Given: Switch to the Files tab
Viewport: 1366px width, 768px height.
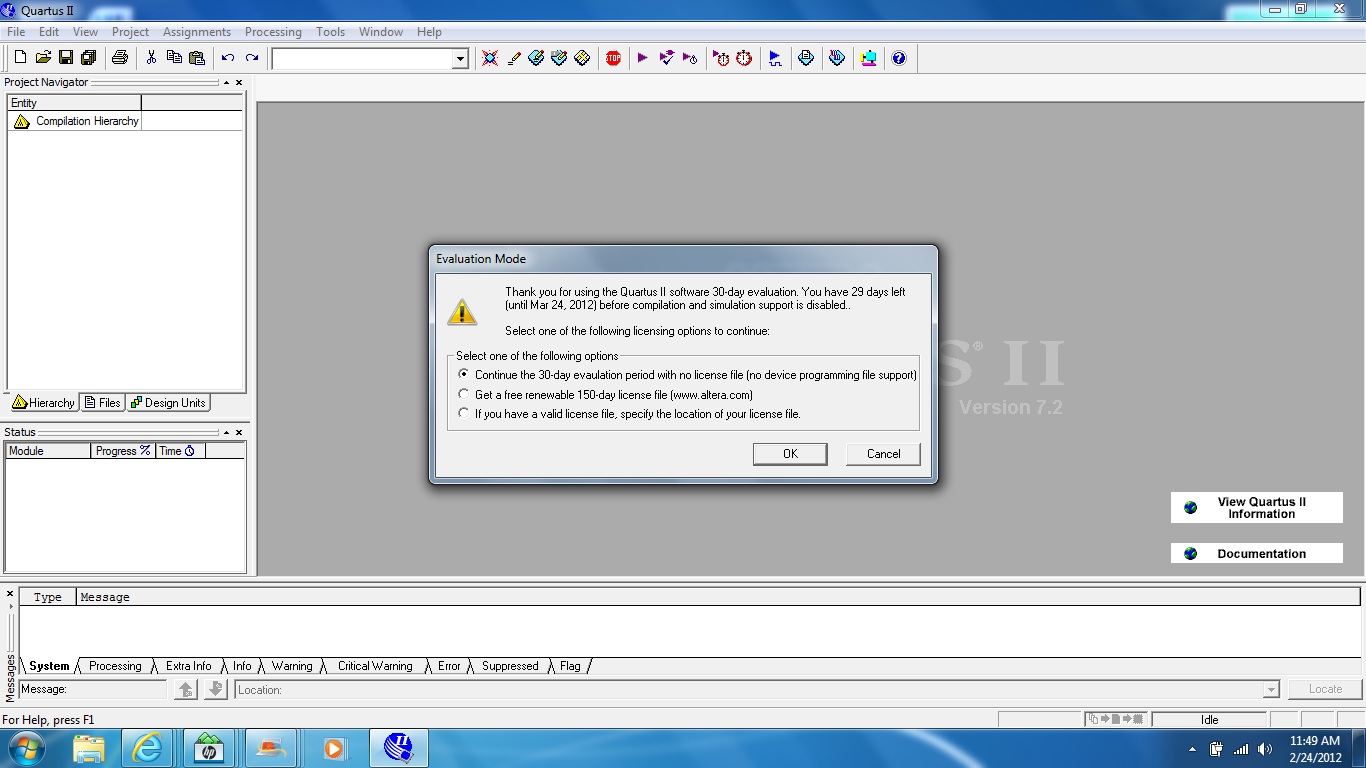Looking at the screenshot, I should (102, 403).
